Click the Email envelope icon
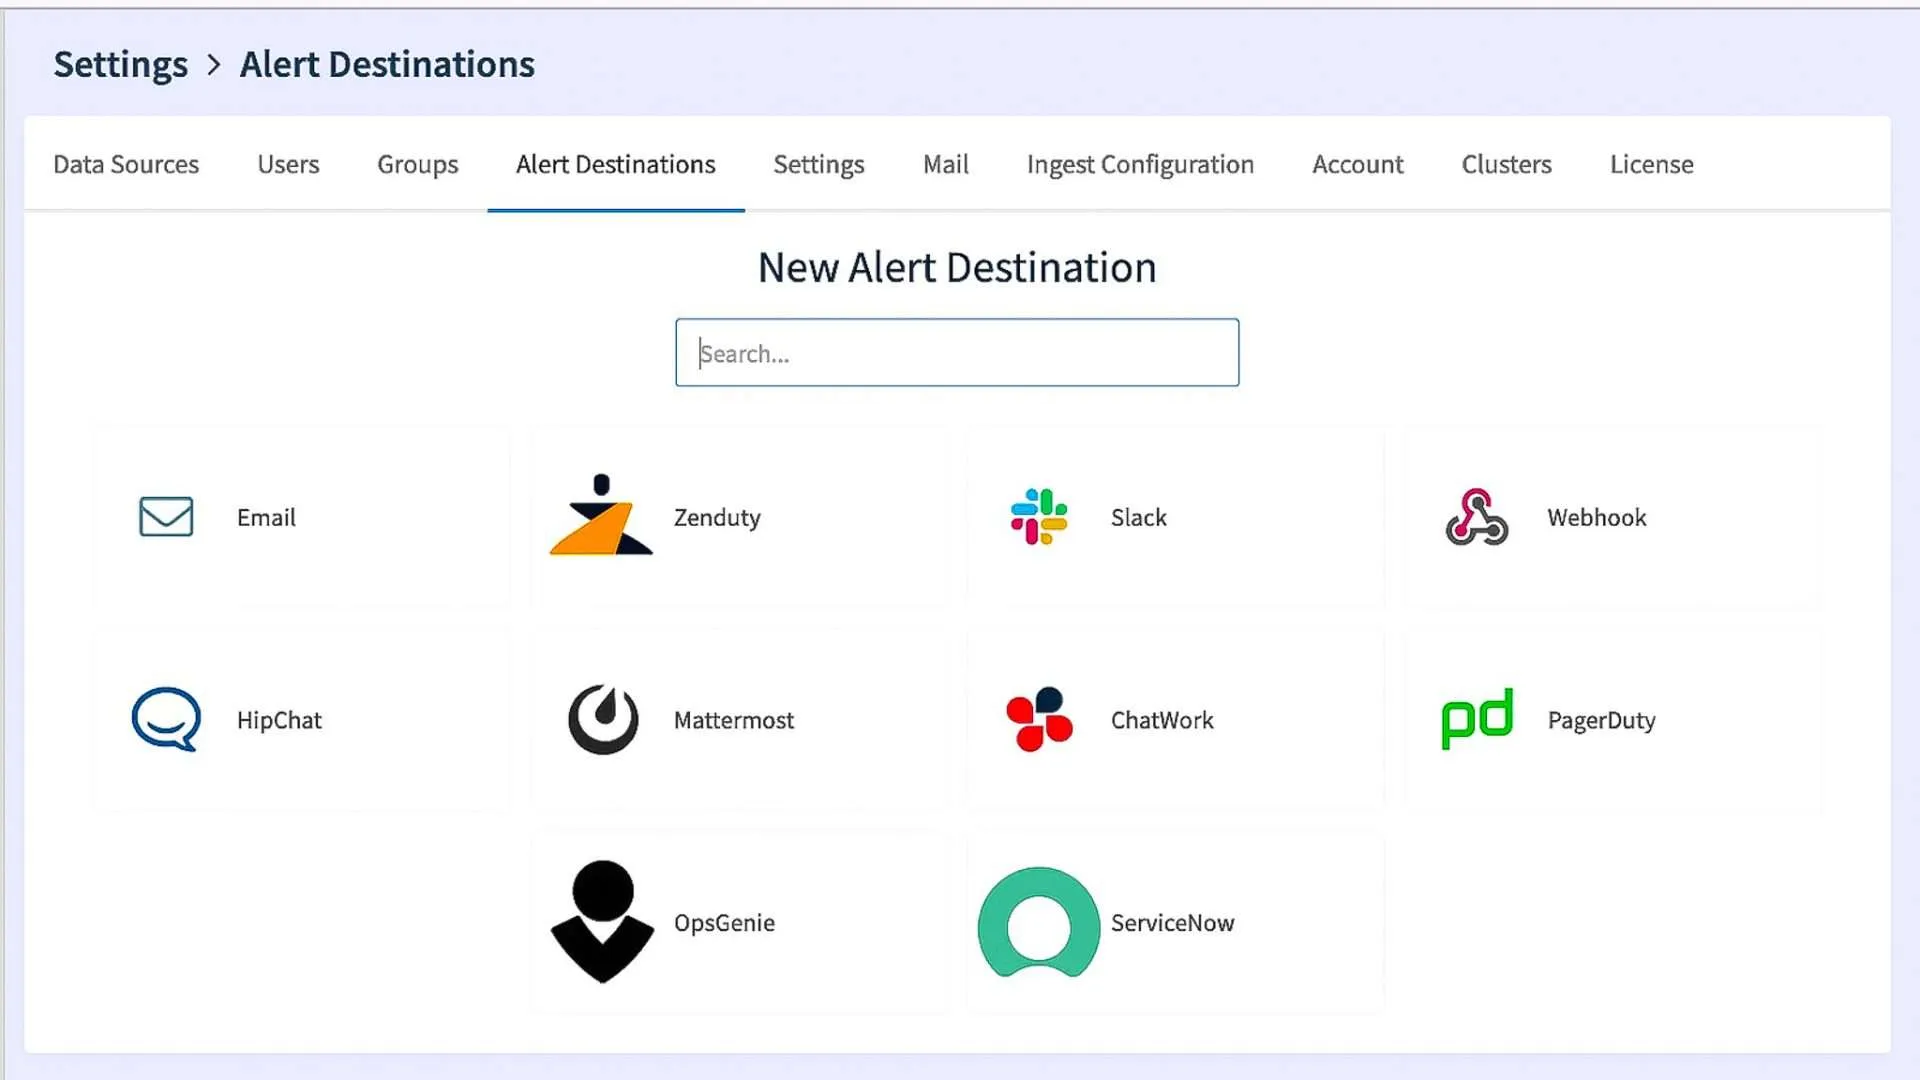This screenshot has height=1080, width=1920. (166, 517)
